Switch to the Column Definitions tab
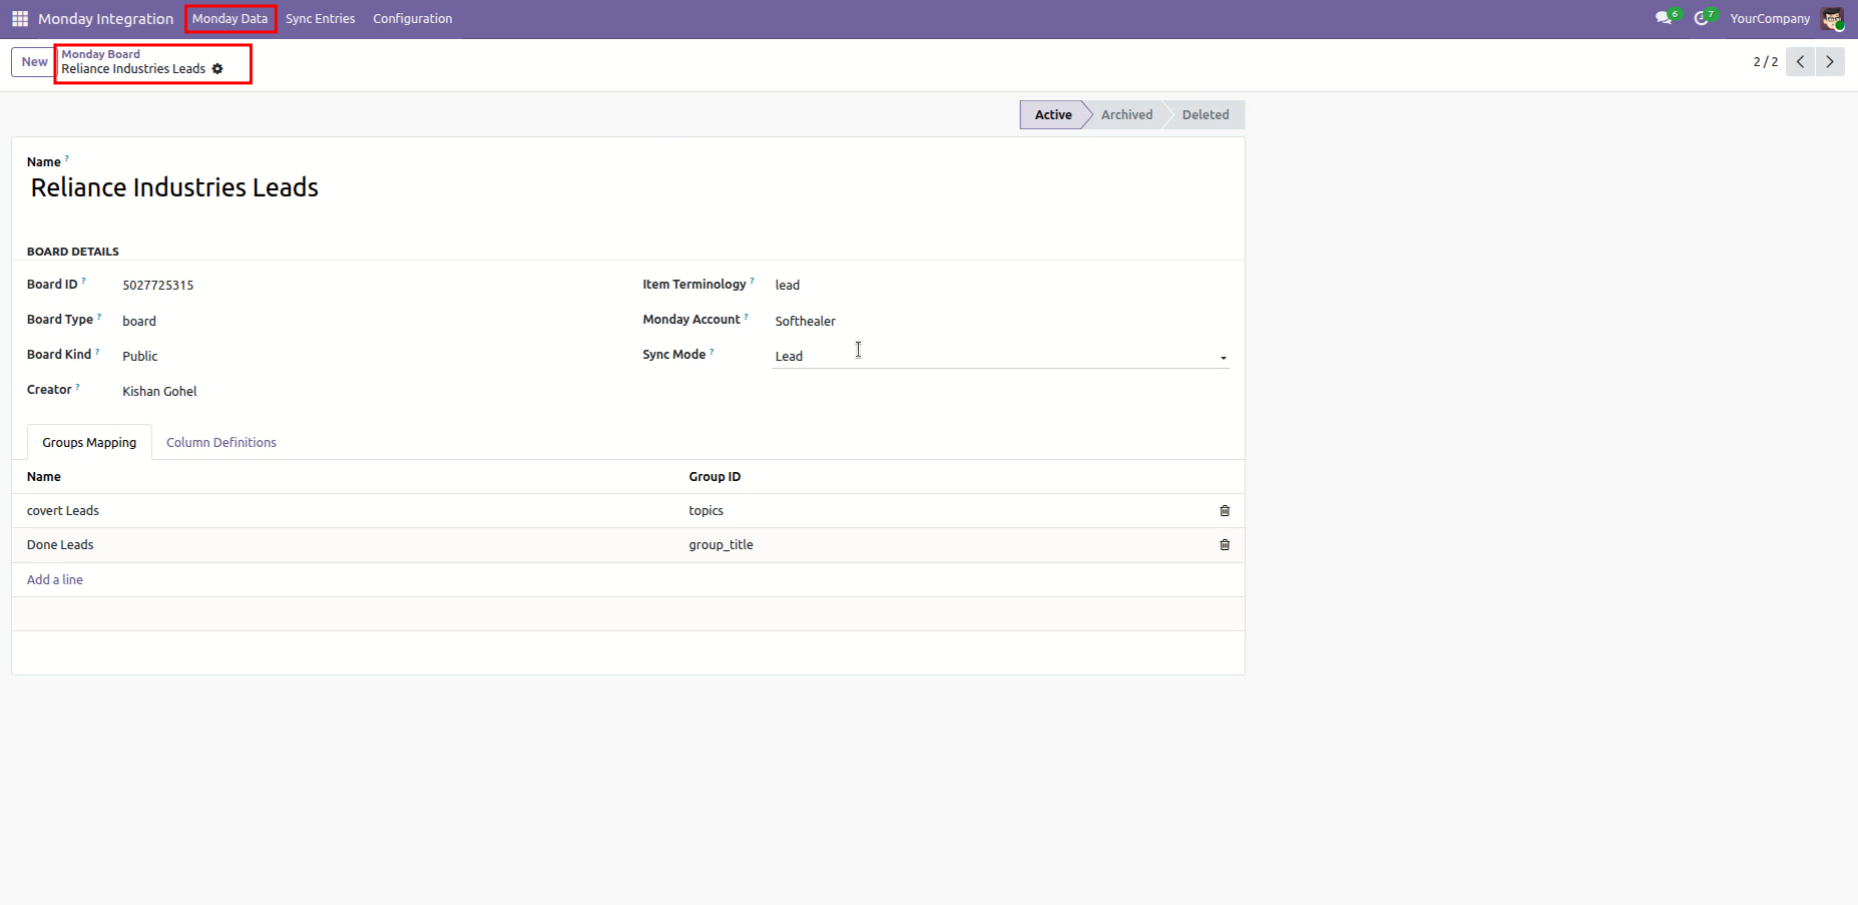The image size is (1858, 905). (x=221, y=442)
